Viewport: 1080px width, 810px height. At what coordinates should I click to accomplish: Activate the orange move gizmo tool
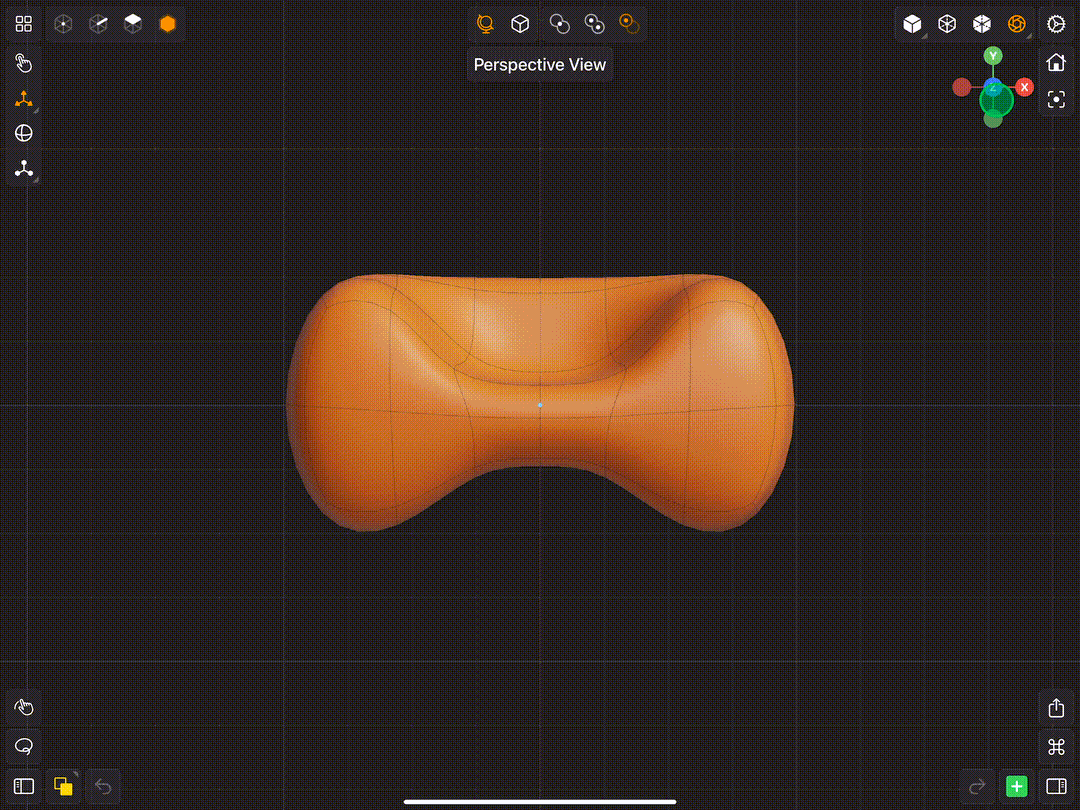pos(23,98)
